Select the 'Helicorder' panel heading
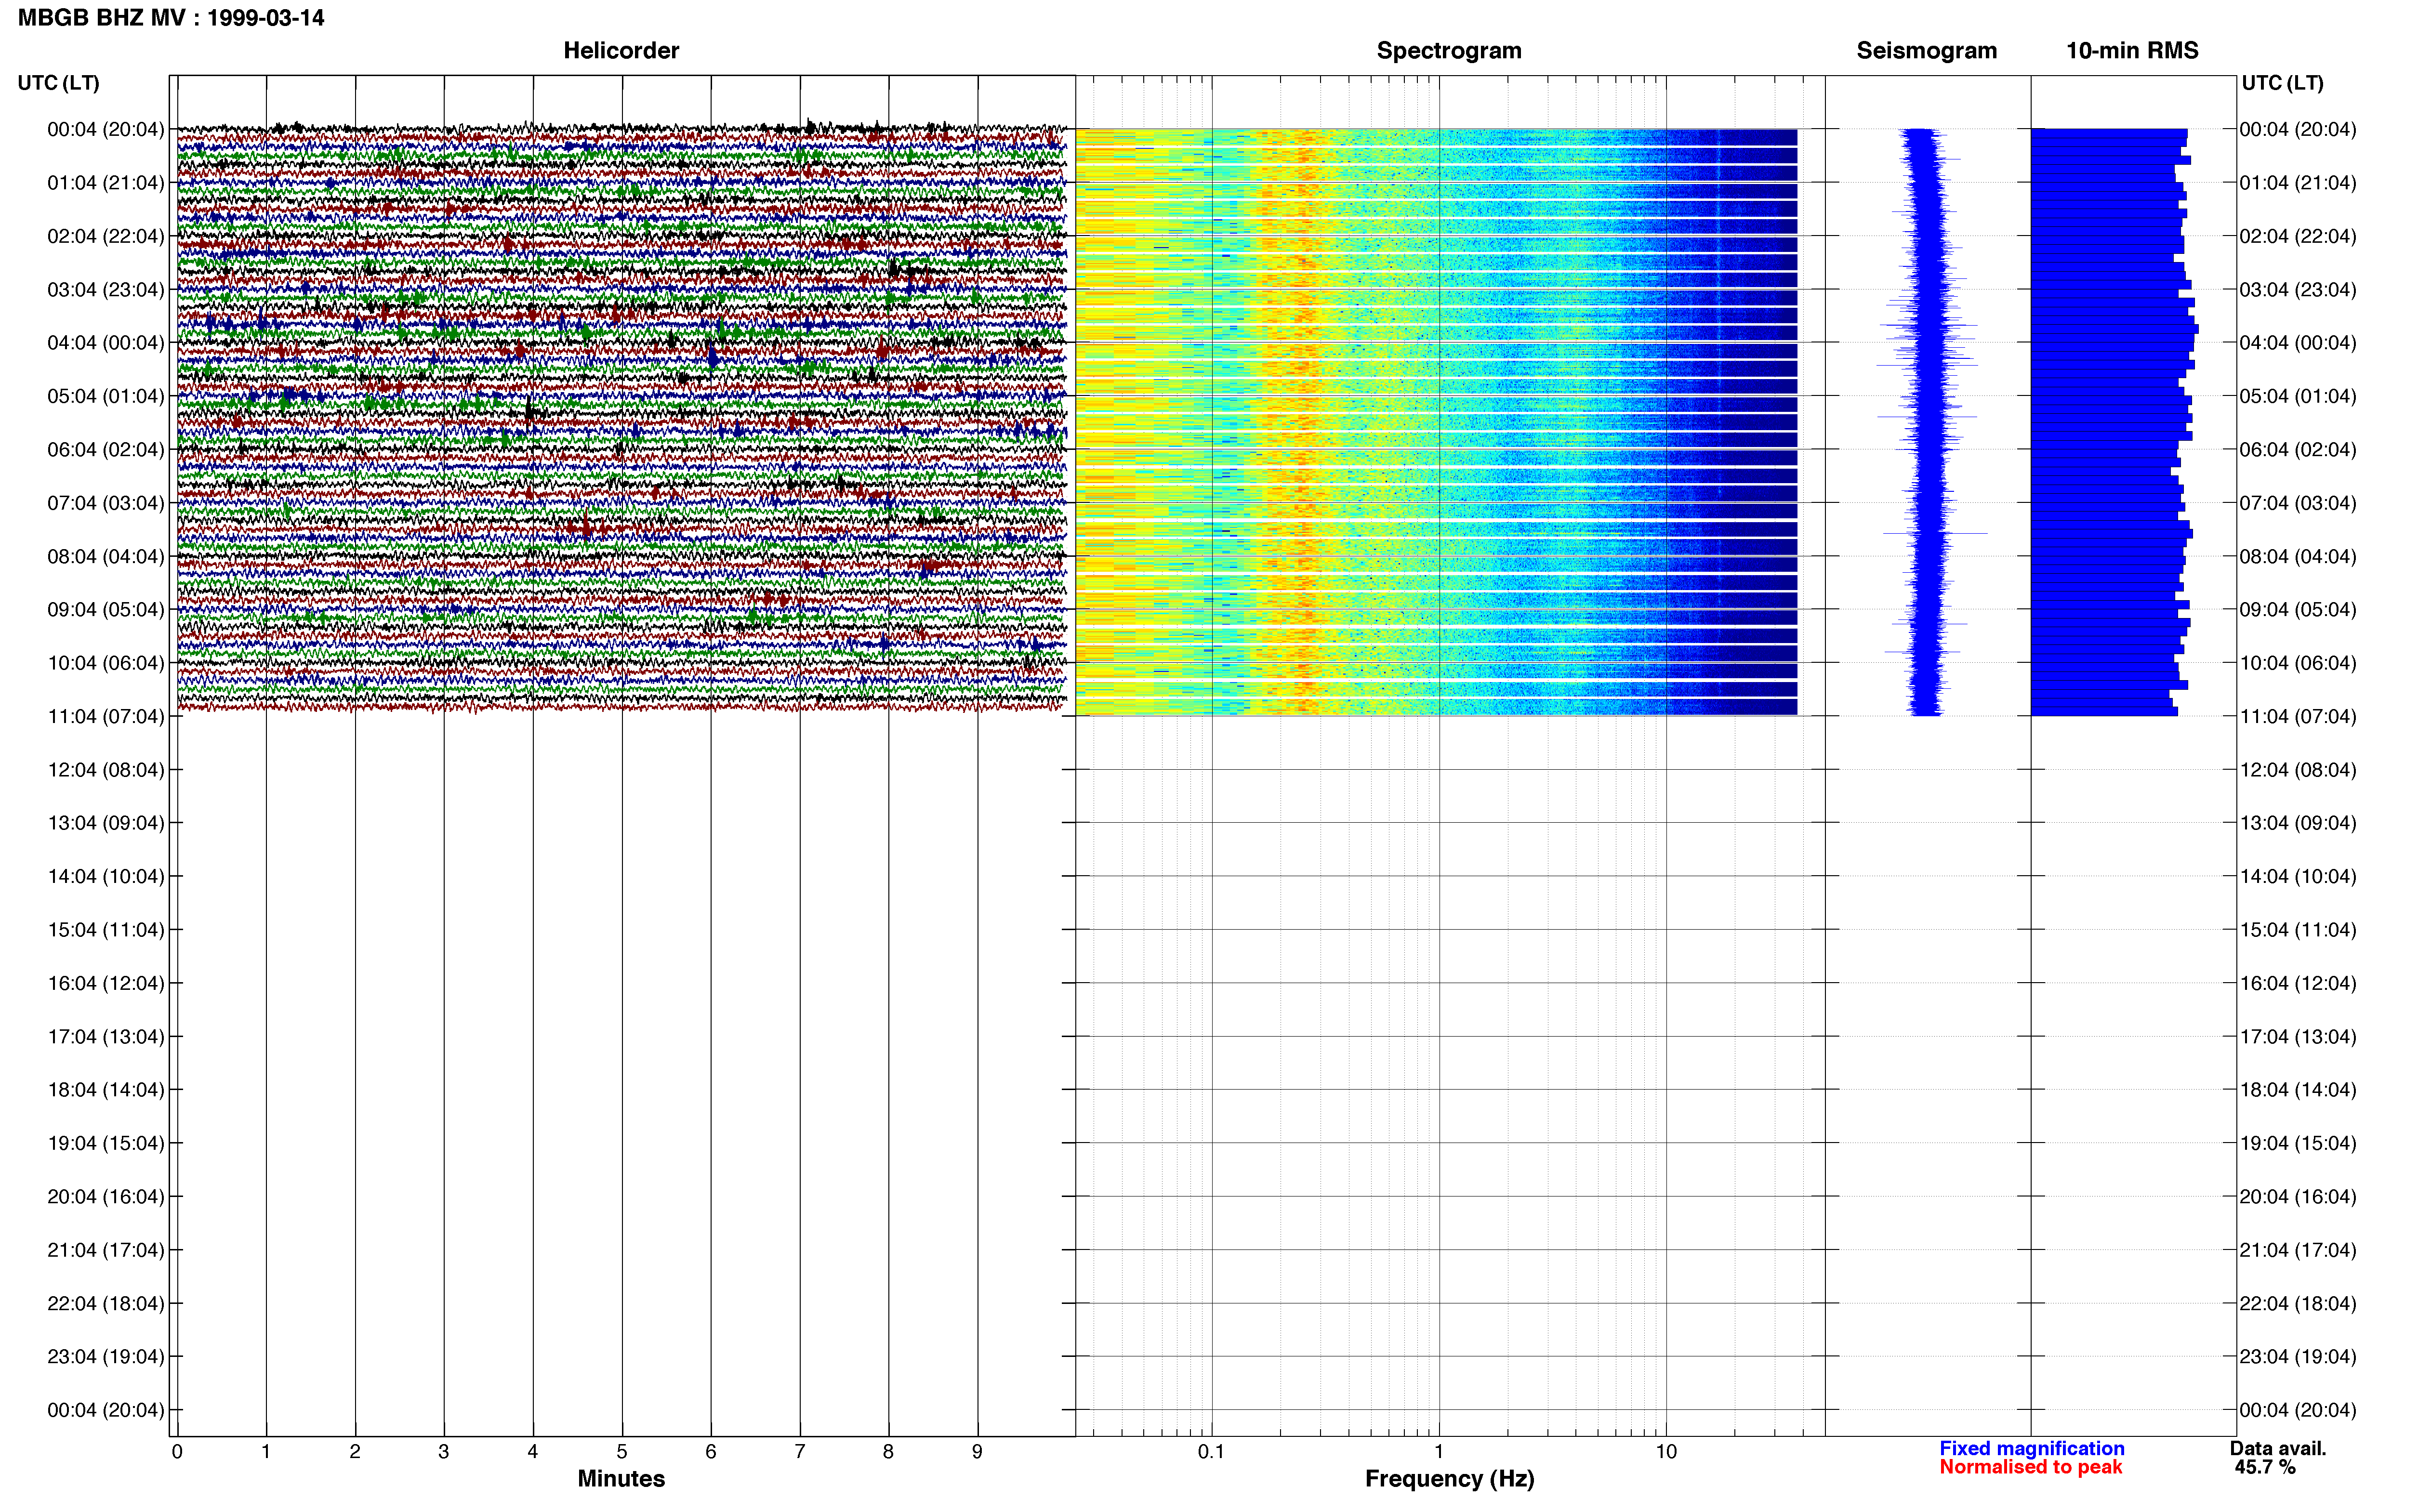This screenshot has width=2418, height=1512. [x=621, y=51]
